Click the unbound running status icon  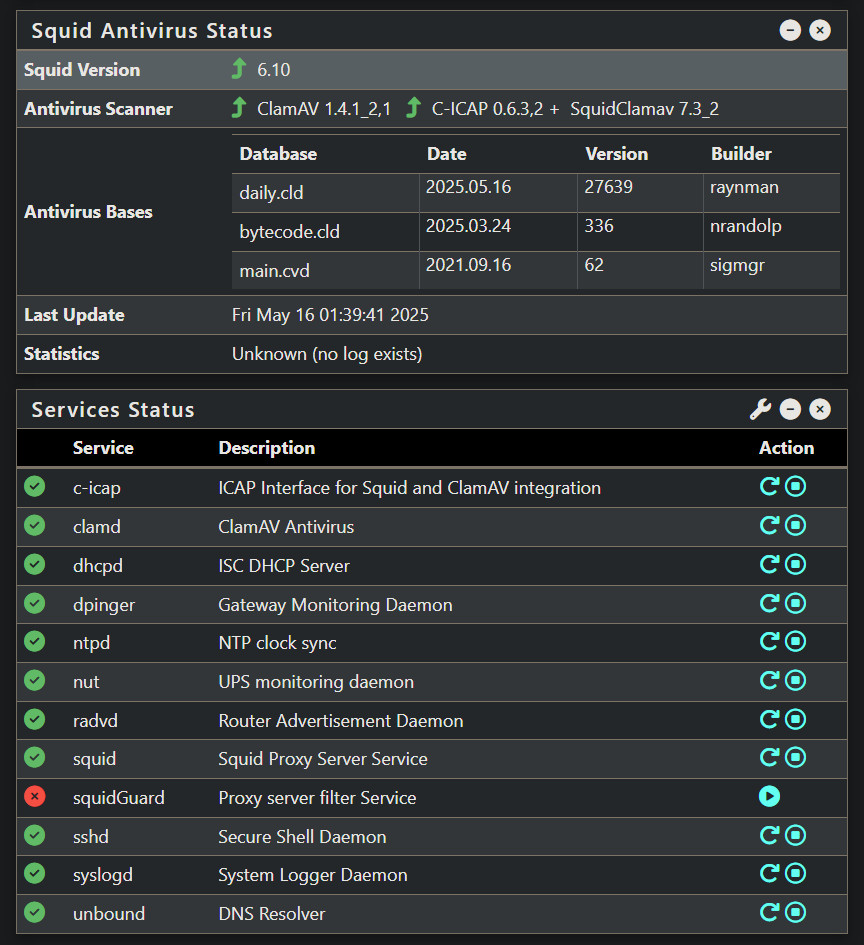(x=35, y=912)
